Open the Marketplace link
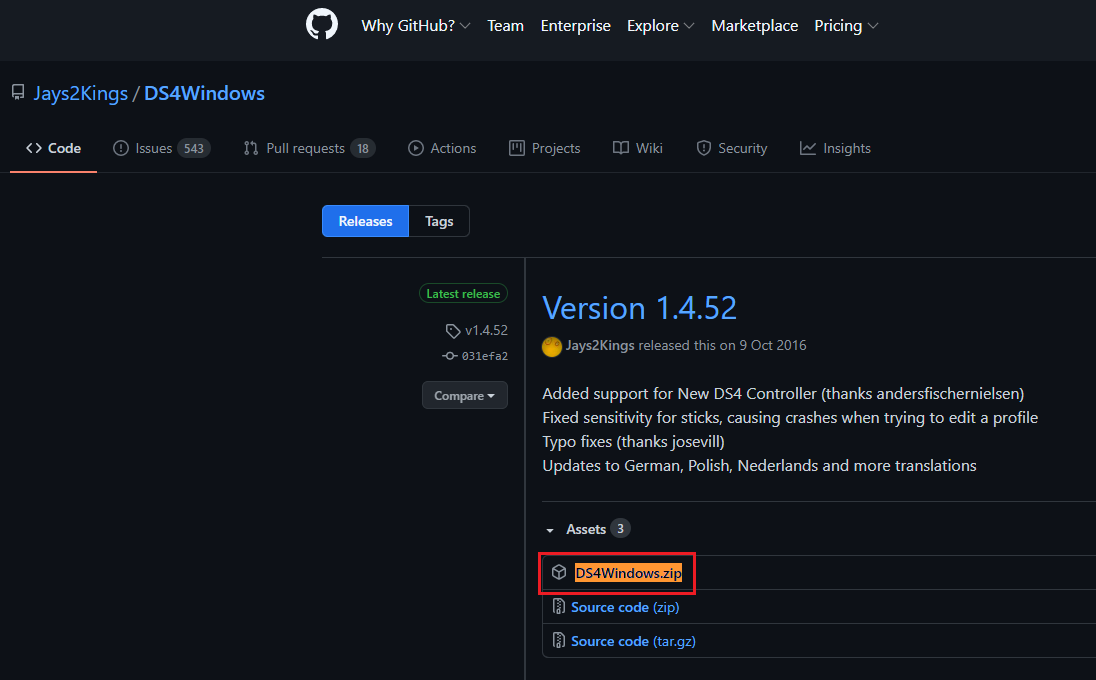Viewport: 1096px width, 680px height. (754, 26)
